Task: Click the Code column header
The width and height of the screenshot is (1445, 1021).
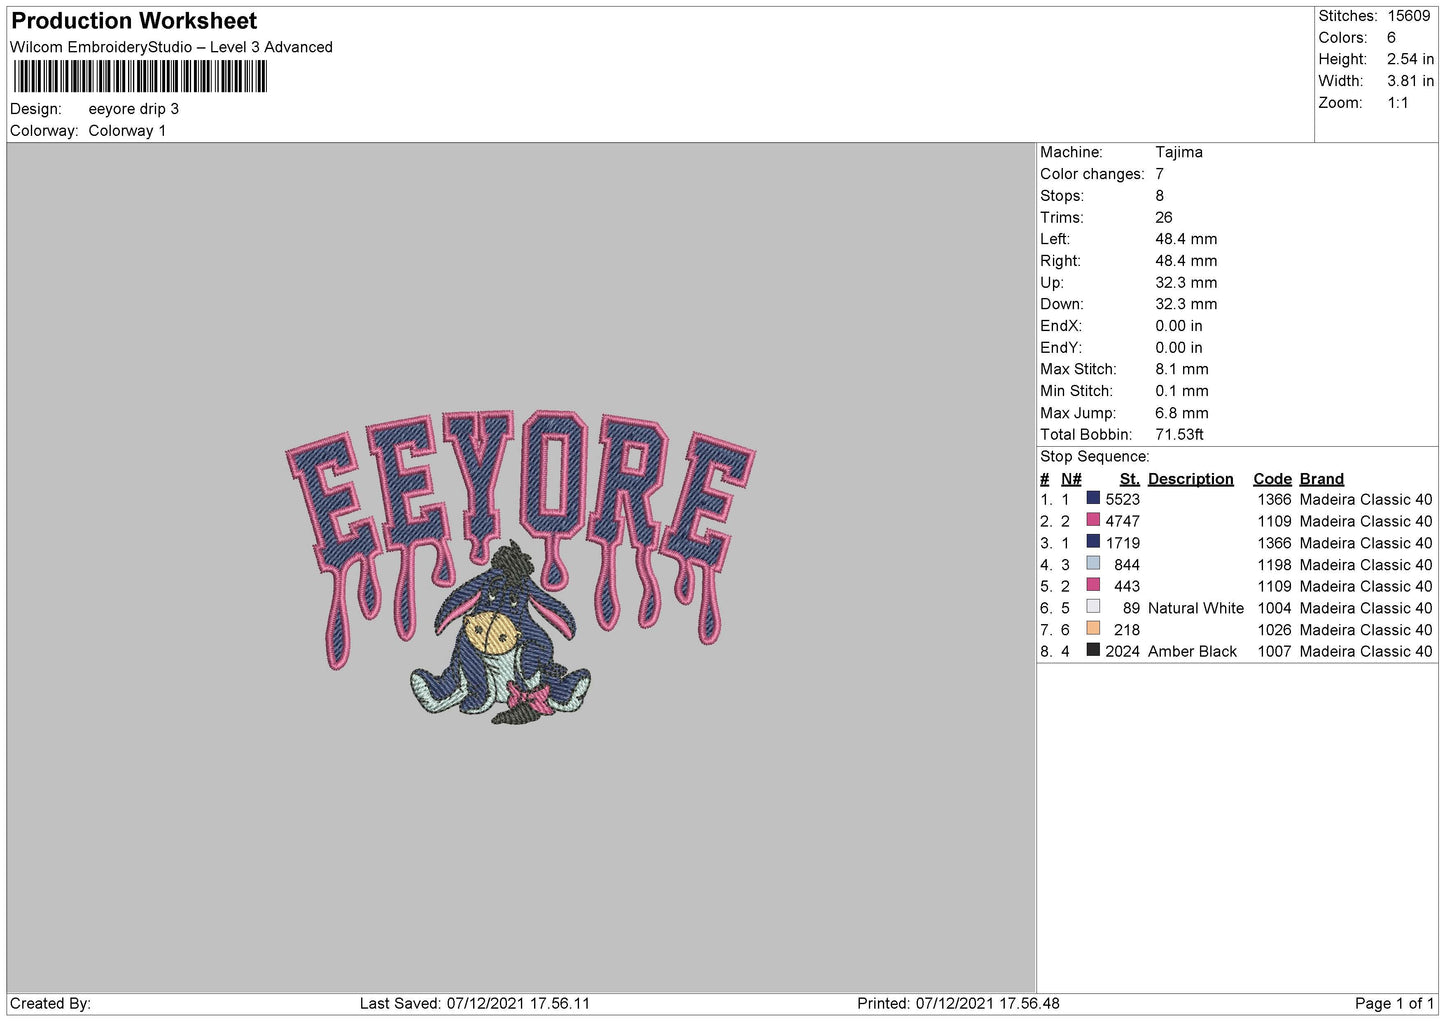Action: tap(1273, 479)
